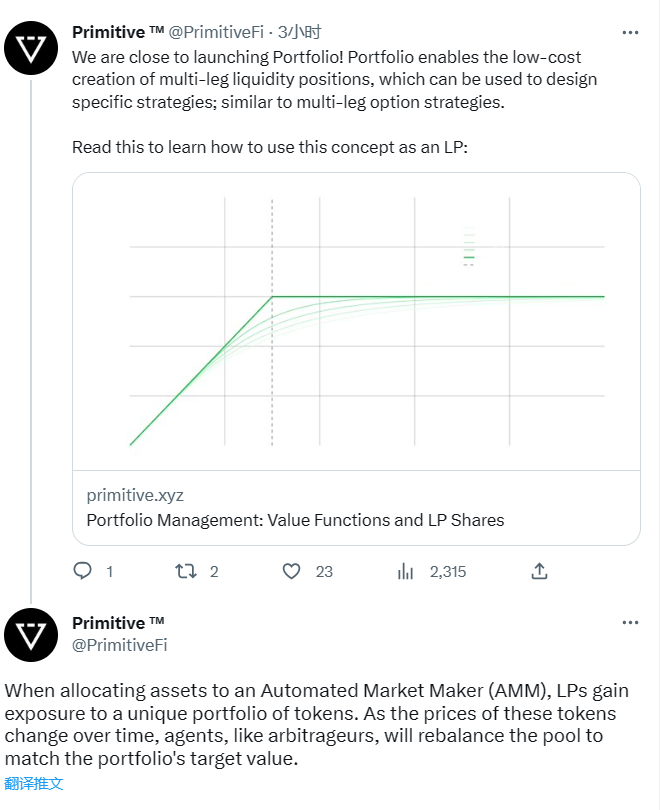Open Portfolio Management: Value Functions article title

pos(295,520)
